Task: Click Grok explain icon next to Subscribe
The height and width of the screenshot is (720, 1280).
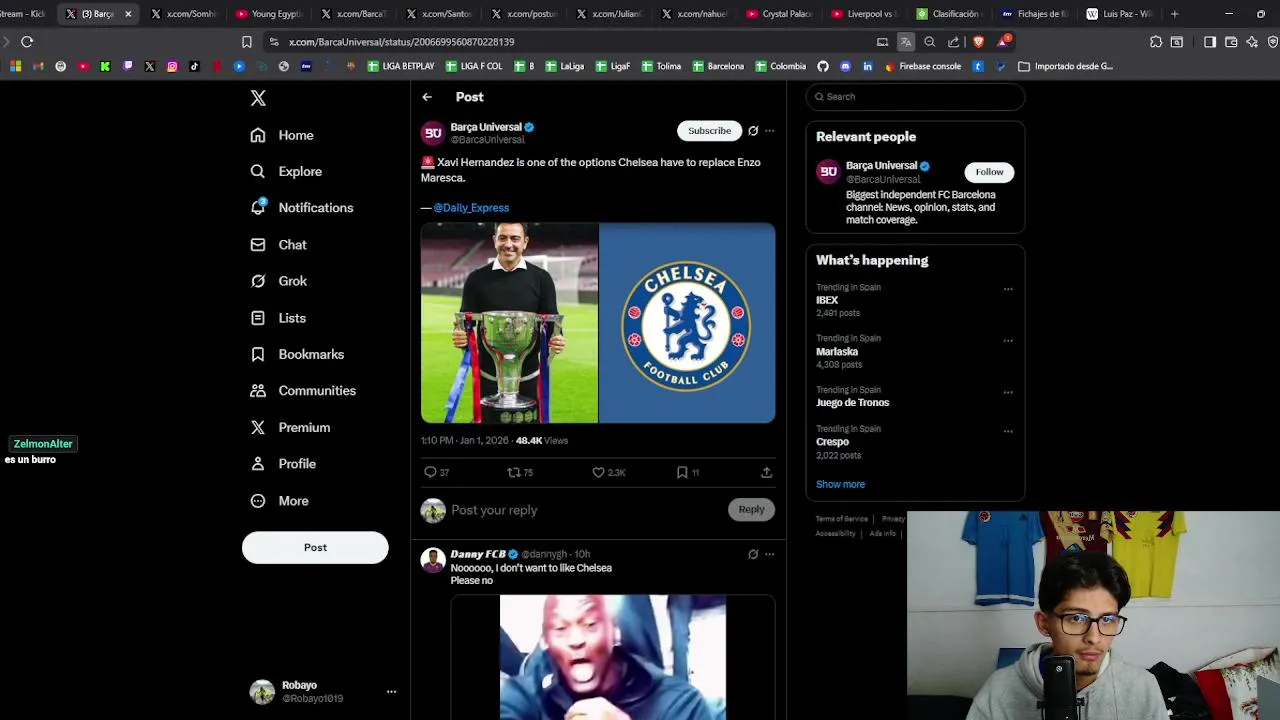Action: 753,131
